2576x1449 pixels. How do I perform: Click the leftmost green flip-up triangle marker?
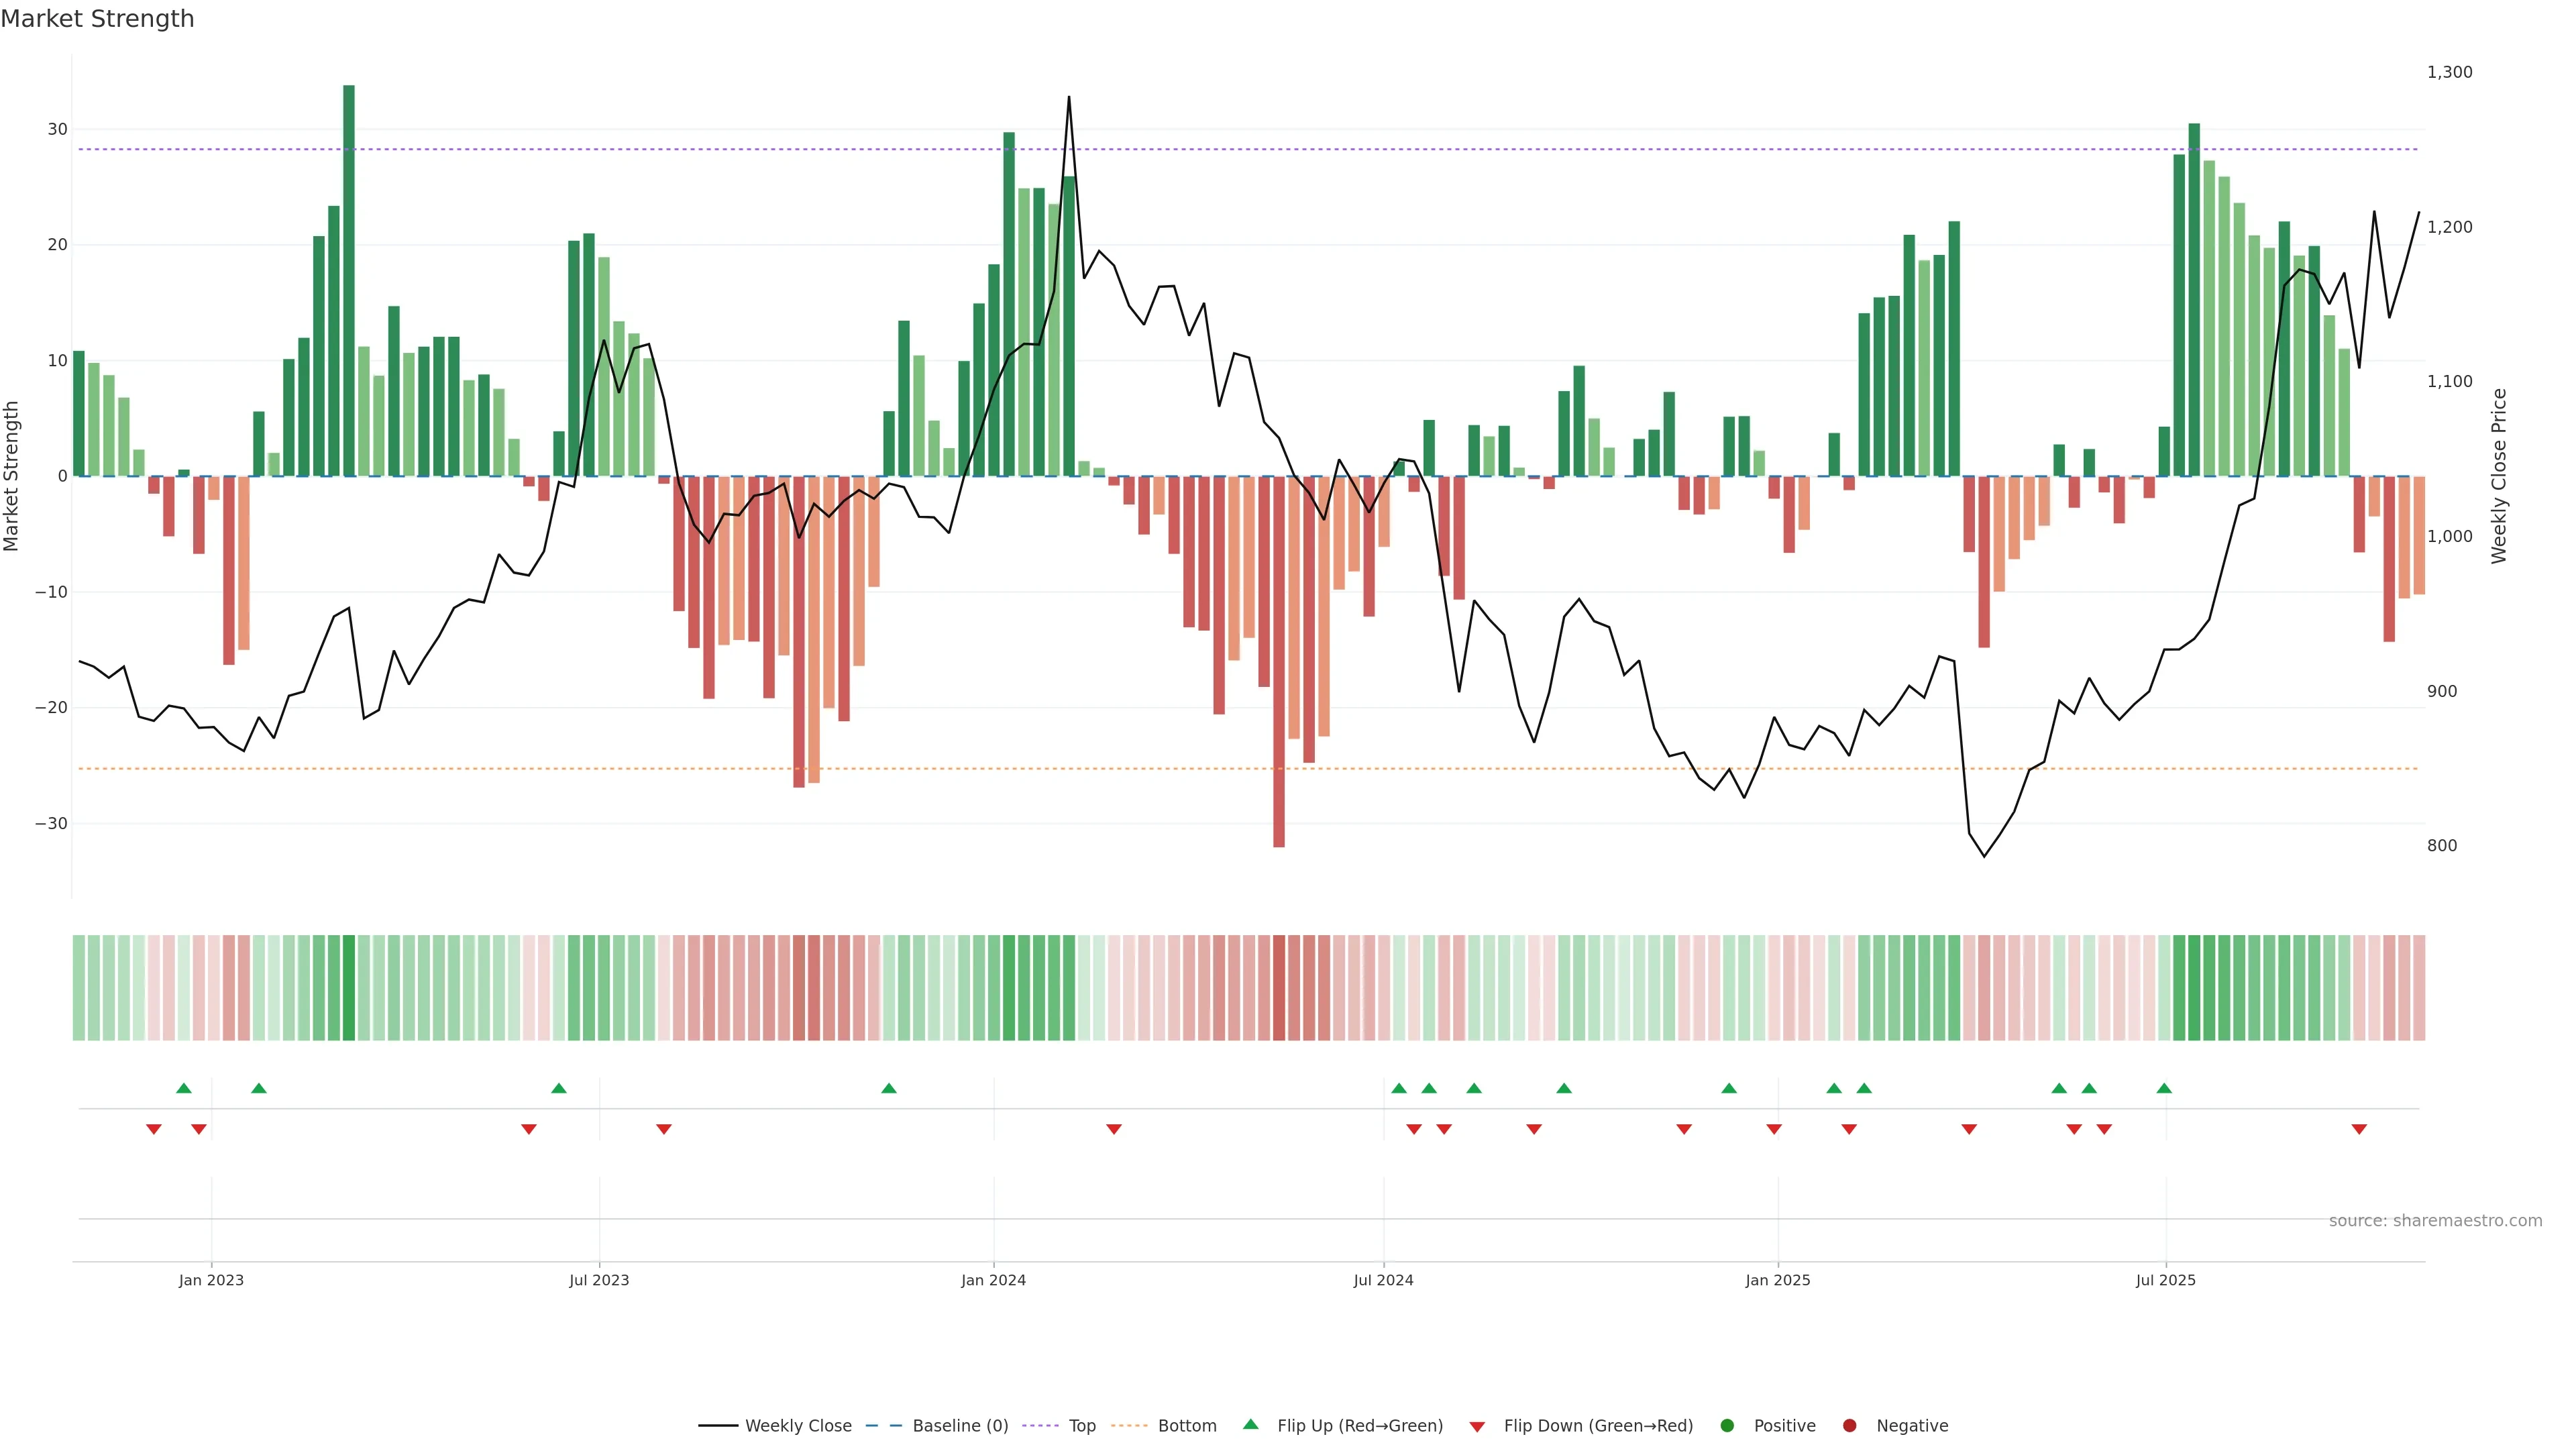coord(184,1088)
